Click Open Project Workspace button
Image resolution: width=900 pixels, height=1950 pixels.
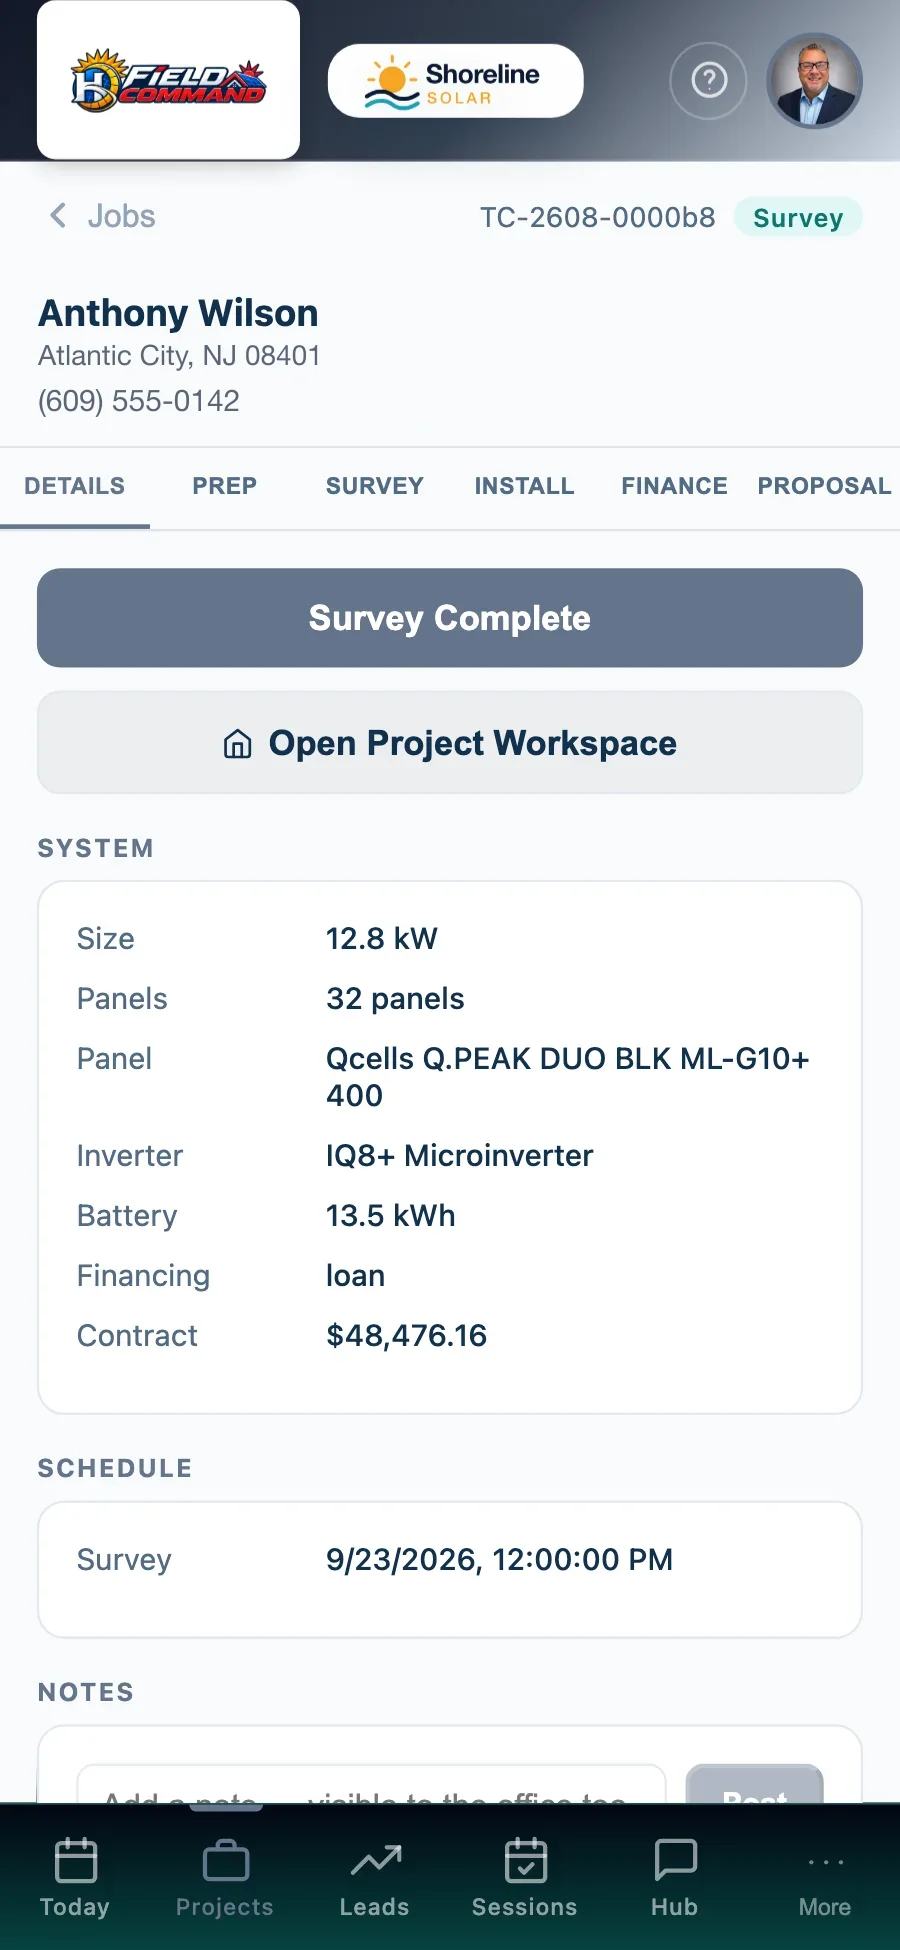(450, 743)
